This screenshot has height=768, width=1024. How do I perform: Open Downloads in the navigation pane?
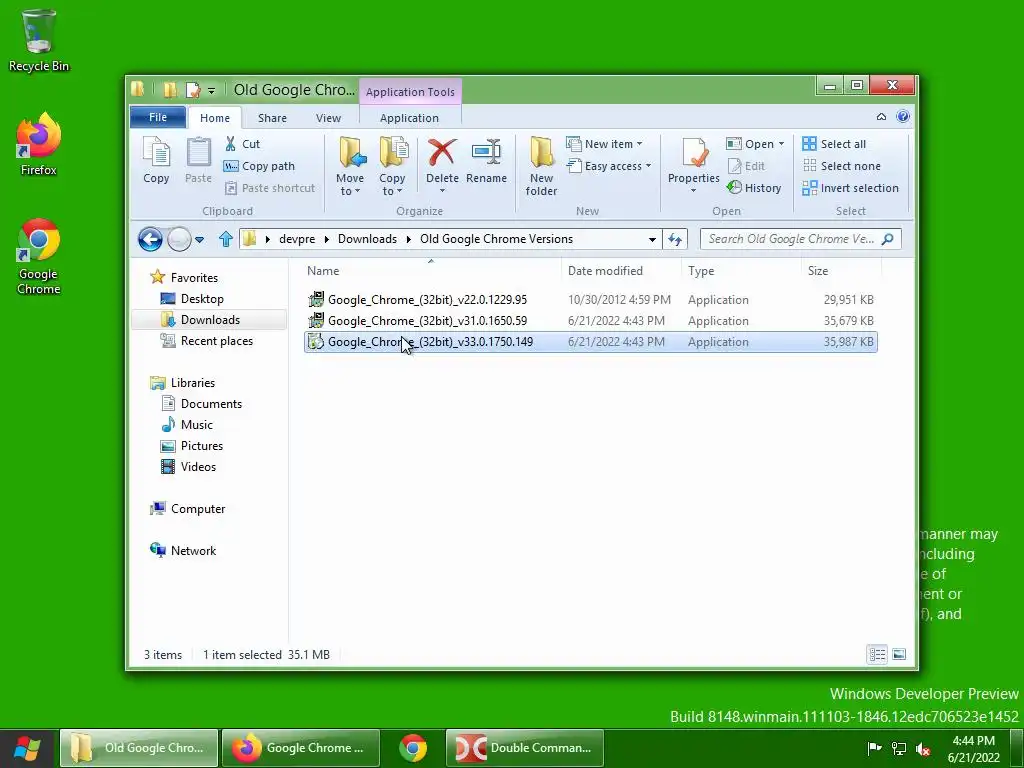[x=210, y=319]
